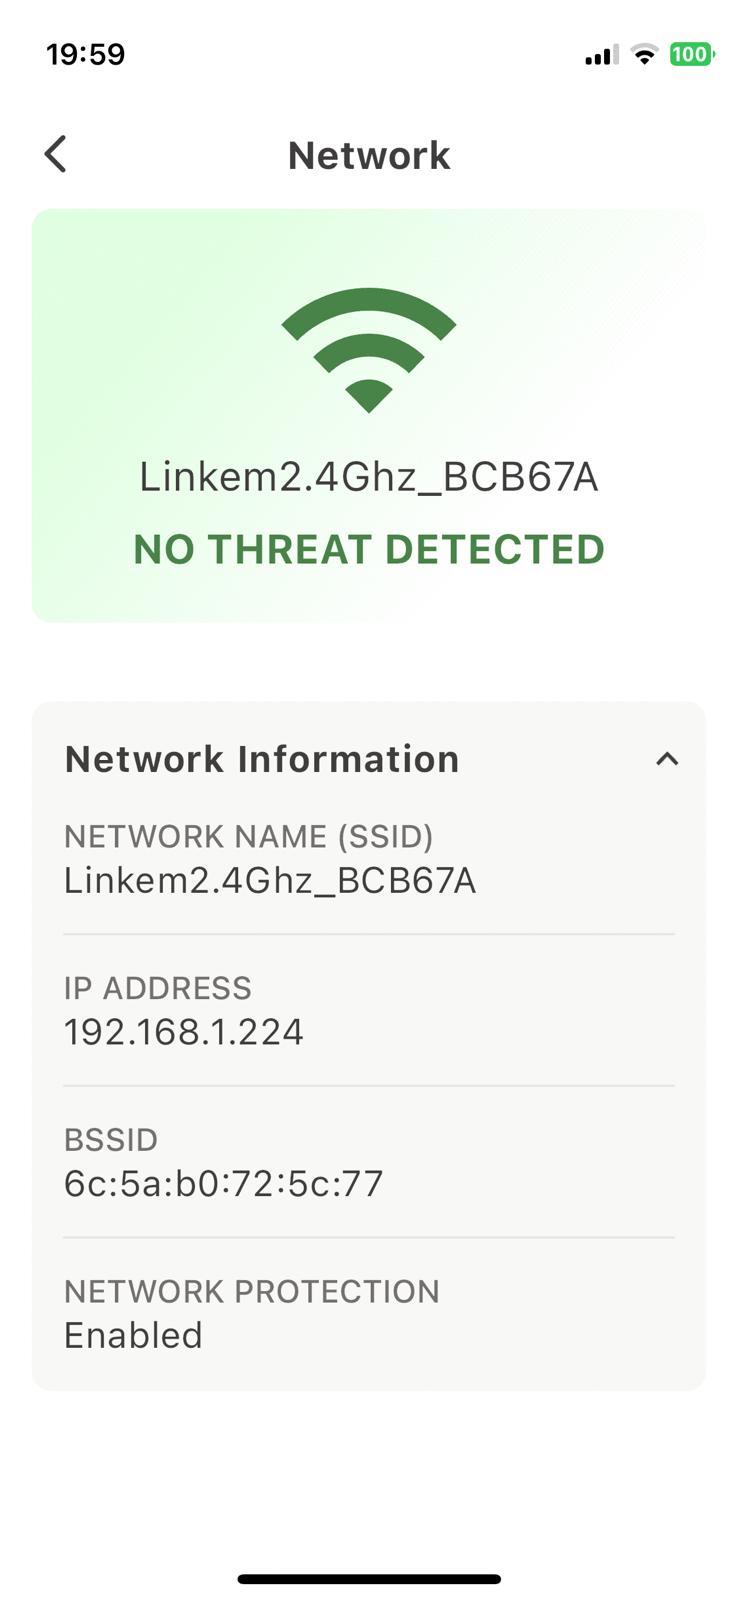Screen dimensions: 738x1600
Task: Tap the cellular signal bars icon
Action: point(601,55)
